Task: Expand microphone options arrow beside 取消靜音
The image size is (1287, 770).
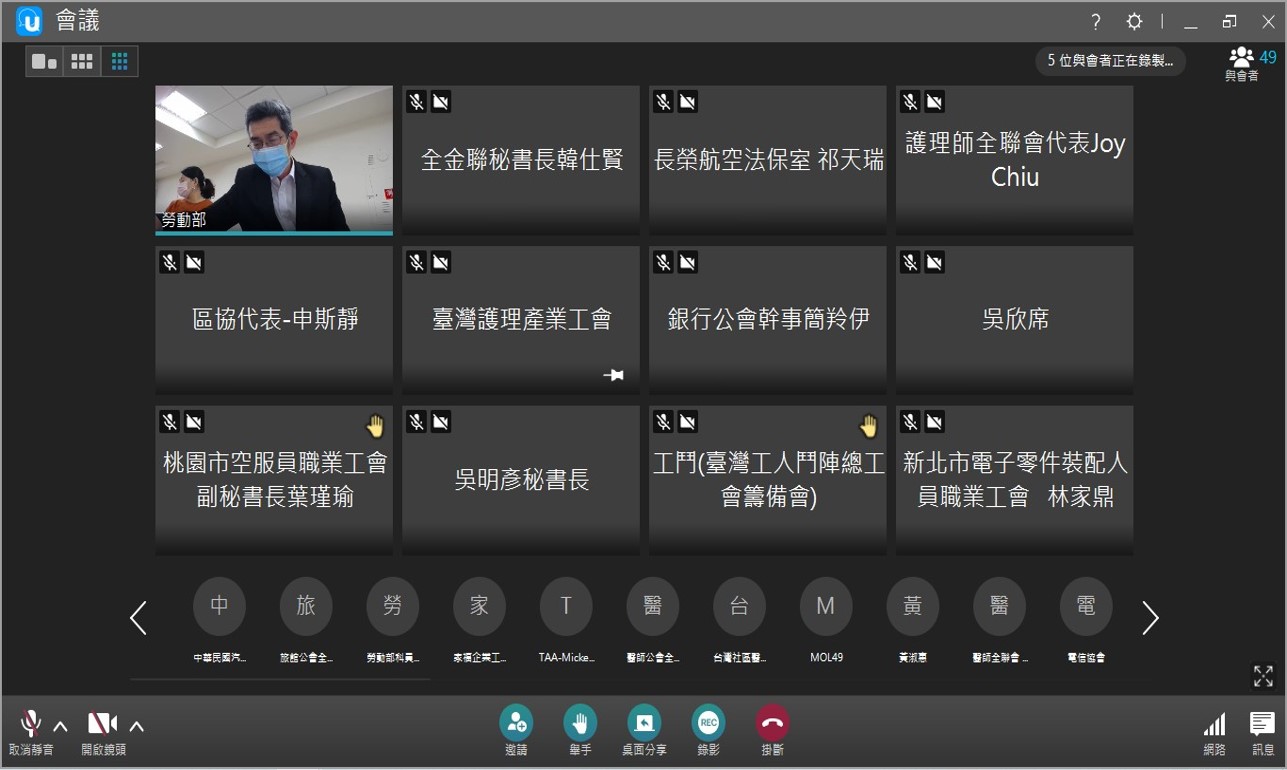Action: coord(60,726)
